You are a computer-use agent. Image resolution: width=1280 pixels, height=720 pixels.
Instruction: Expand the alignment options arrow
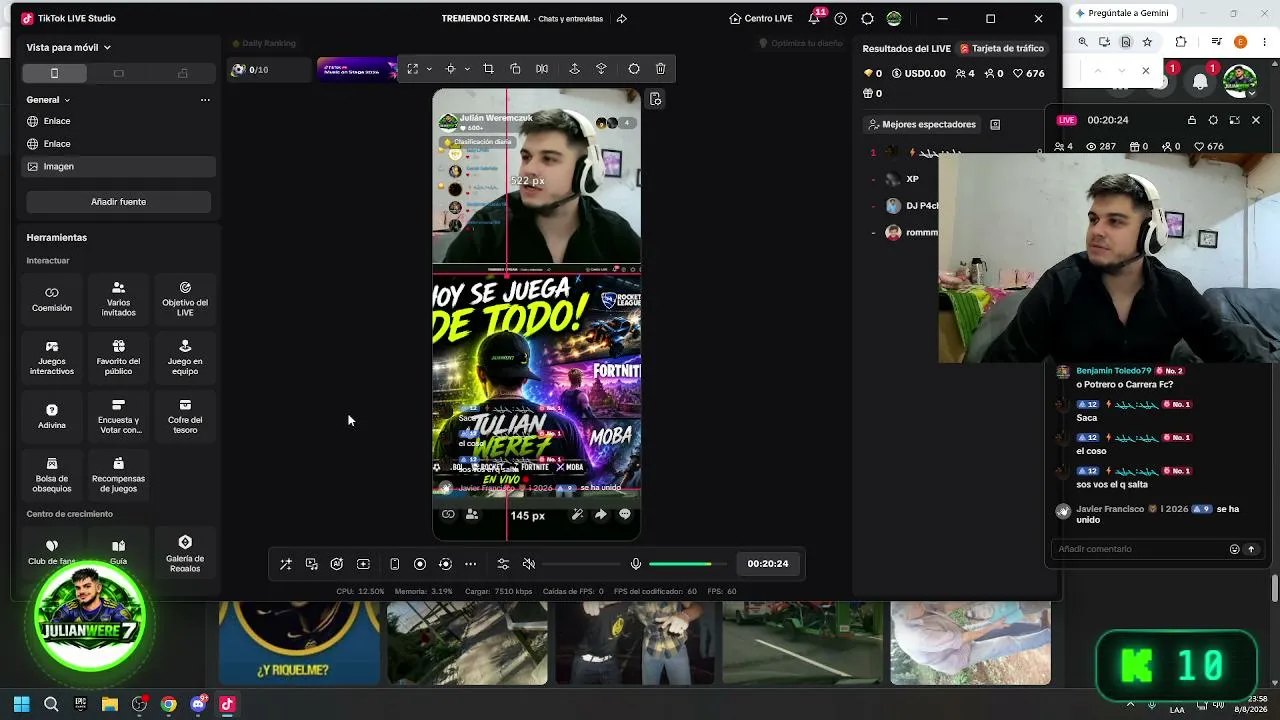(467, 69)
